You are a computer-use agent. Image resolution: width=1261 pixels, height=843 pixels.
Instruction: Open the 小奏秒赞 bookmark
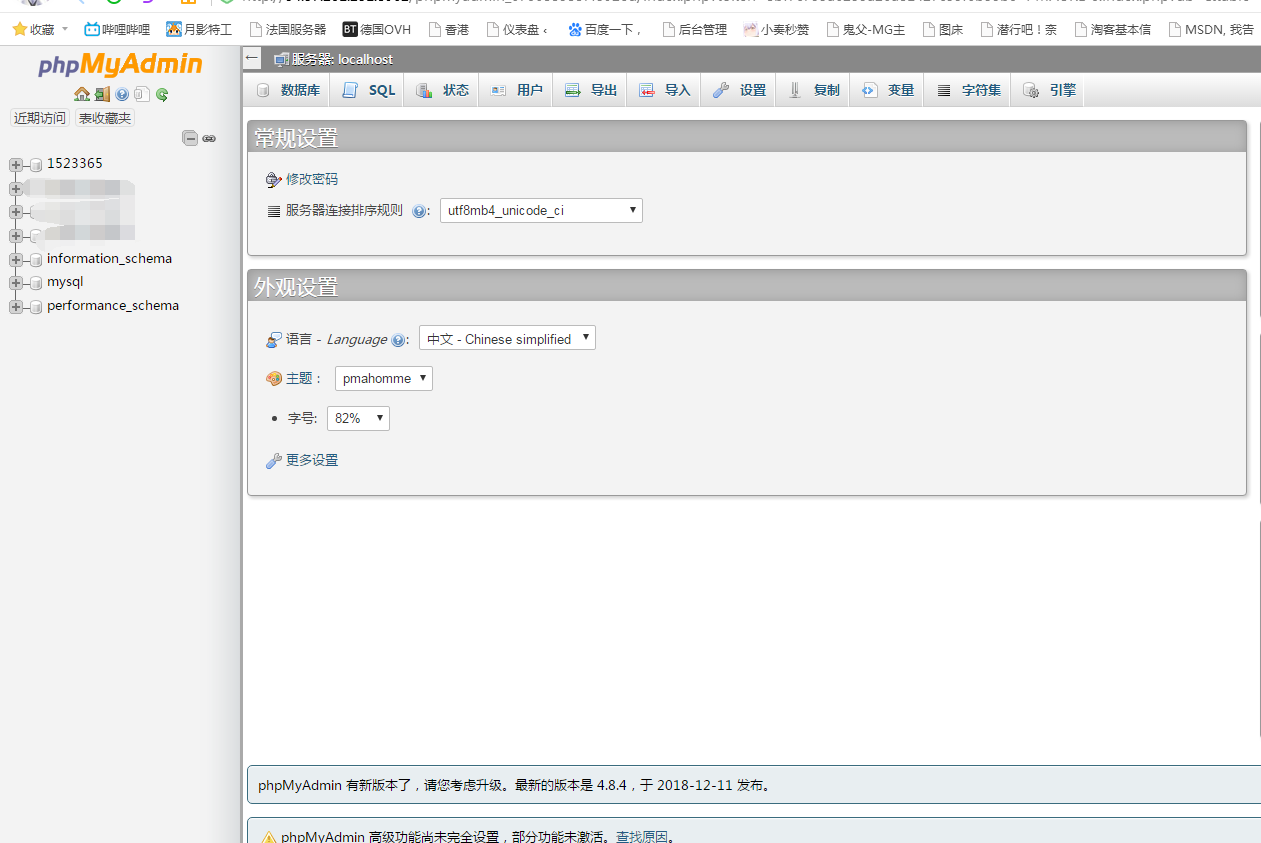pyautogui.click(x=777, y=29)
